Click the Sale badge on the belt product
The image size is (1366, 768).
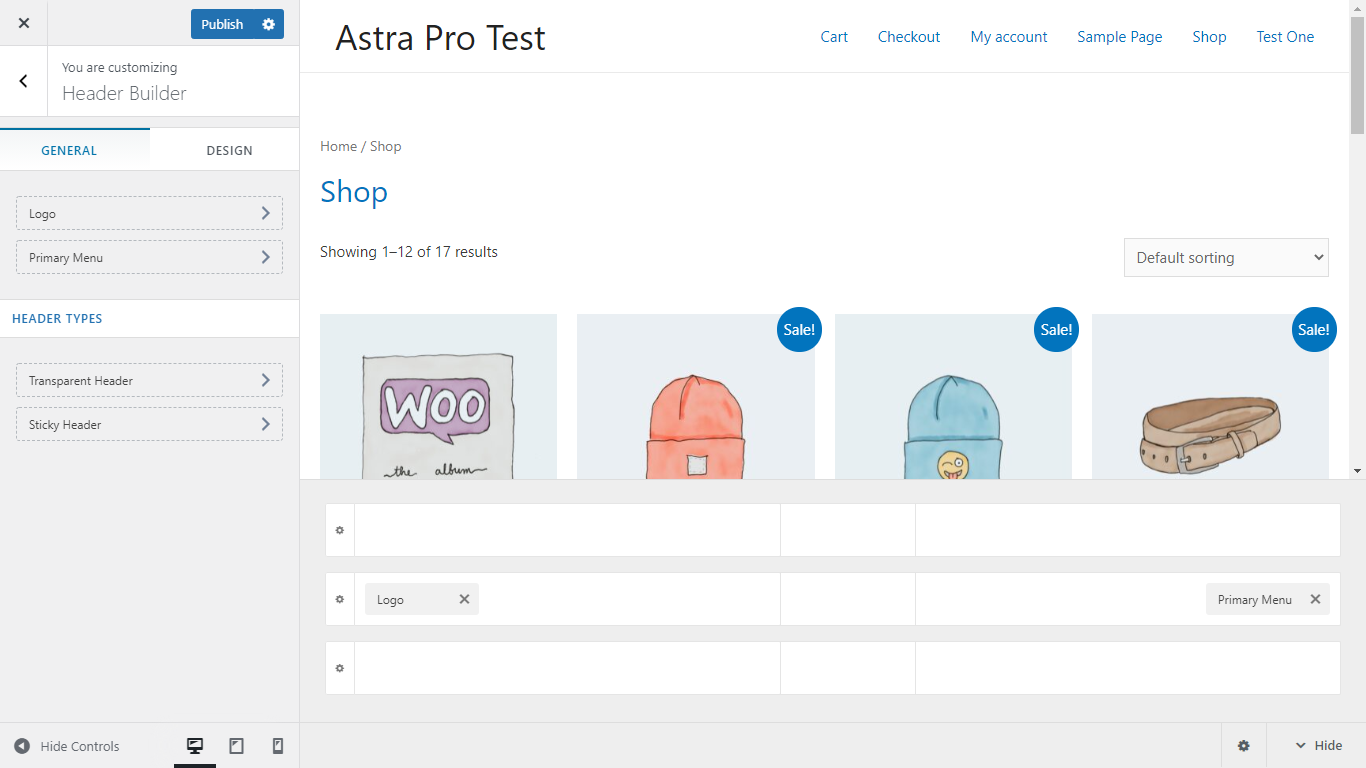[x=1314, y=329]
